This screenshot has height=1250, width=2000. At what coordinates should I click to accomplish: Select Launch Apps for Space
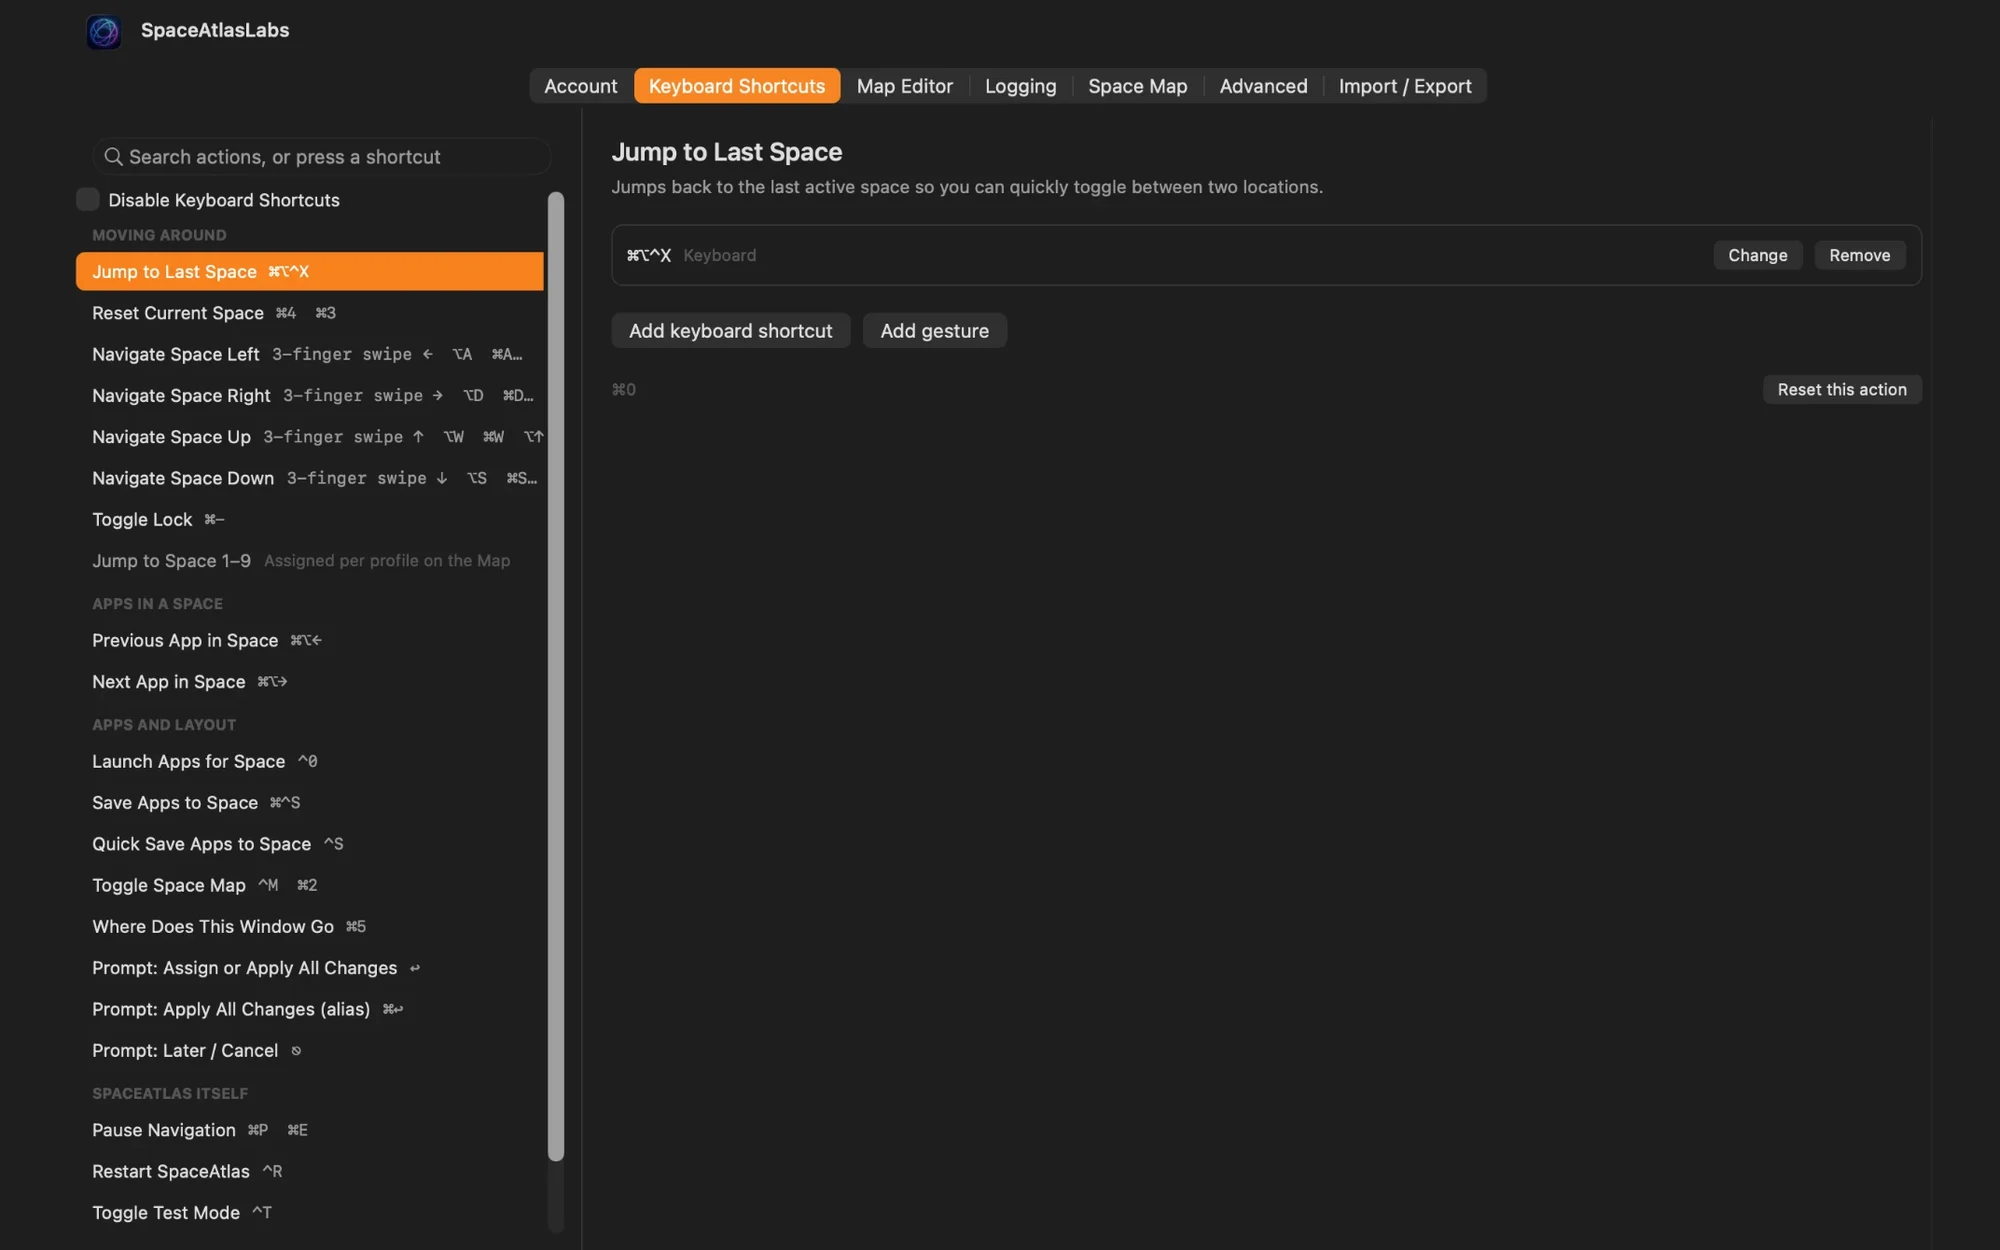point(310,761)
